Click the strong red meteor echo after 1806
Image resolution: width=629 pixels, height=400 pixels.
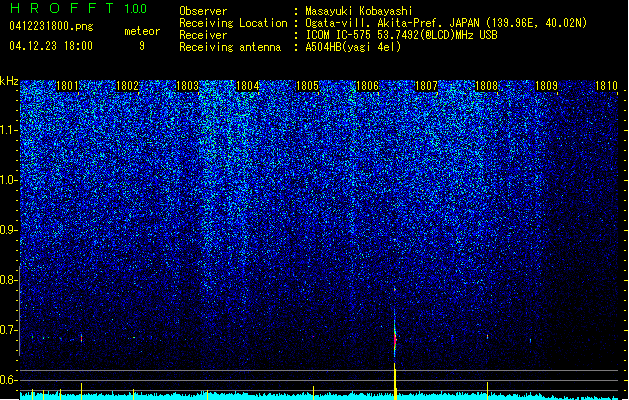point(395,337)
